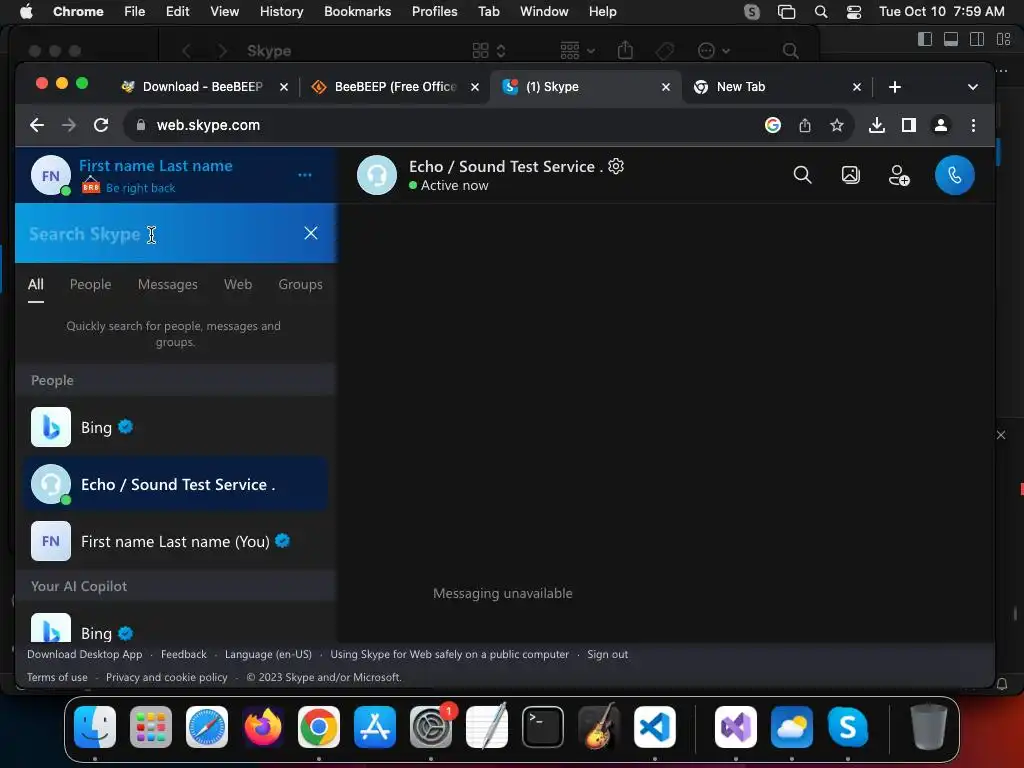Open the Apple menu
The width and height of the screenshot is (1024, 768).
[26, 12]
